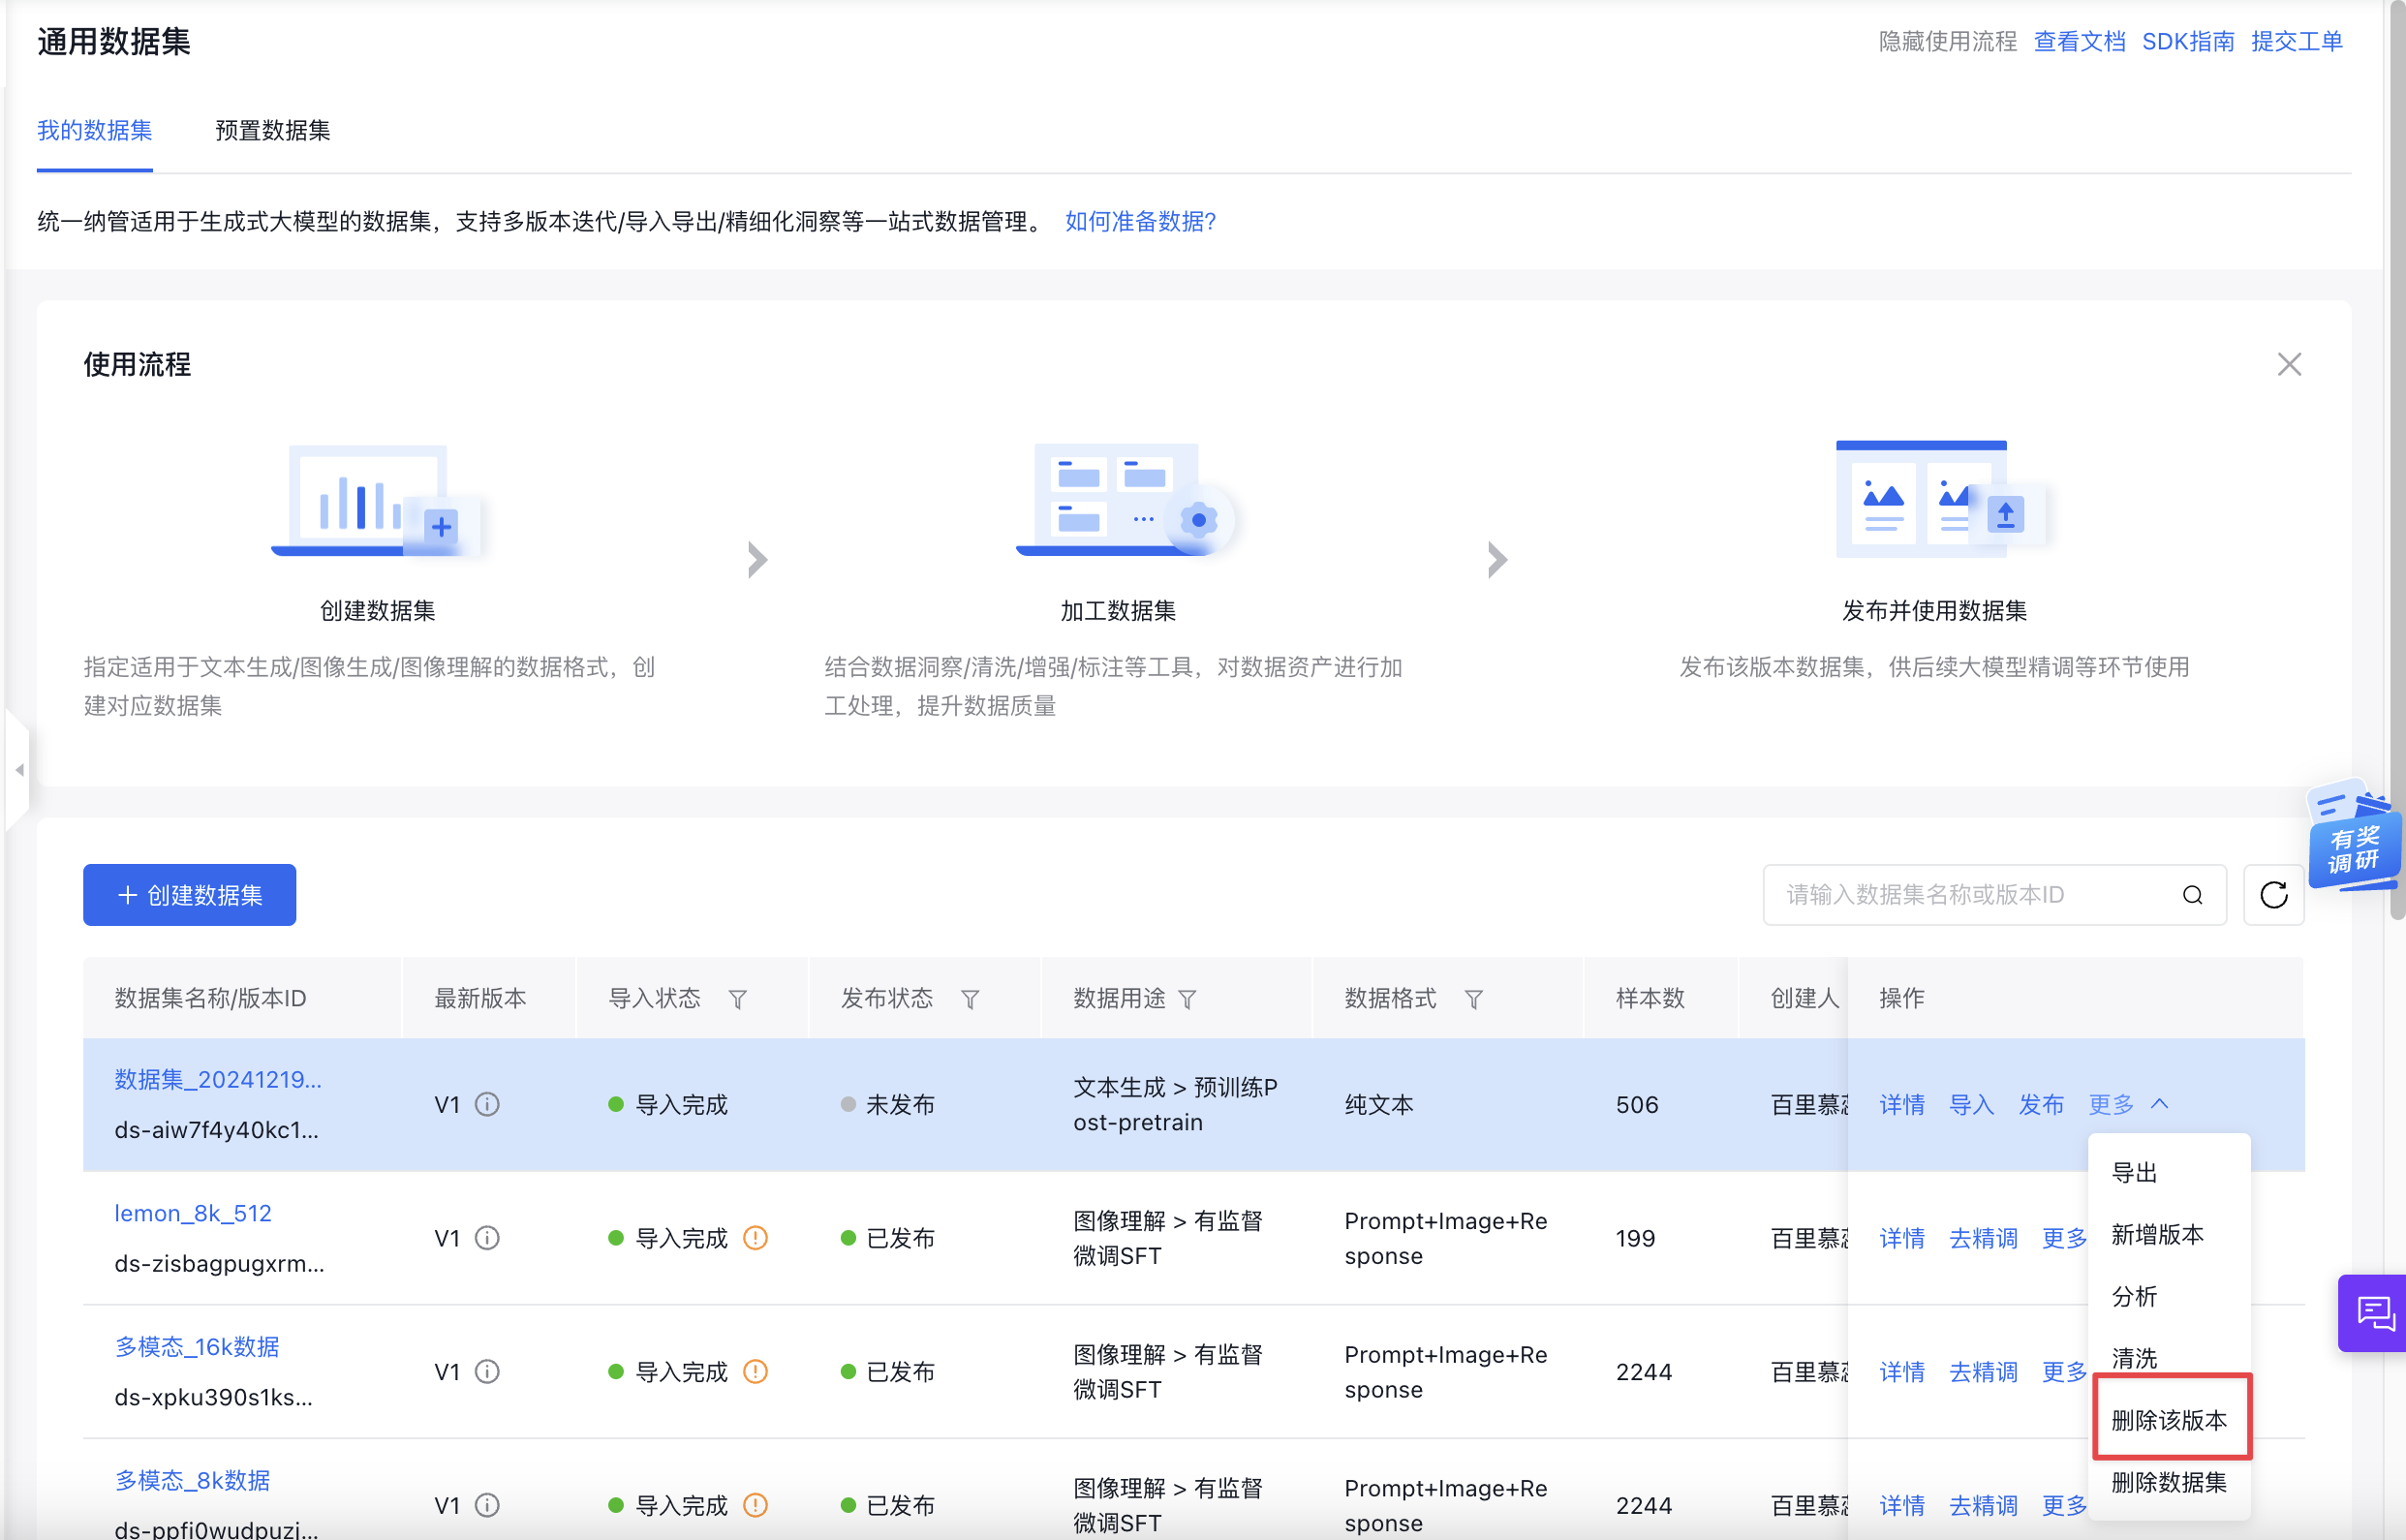The height and width of the screenshot is (1540, 2406).
Task: Click 详情 for 多模态_8k数据 row
Action: coord(1901,1505)
